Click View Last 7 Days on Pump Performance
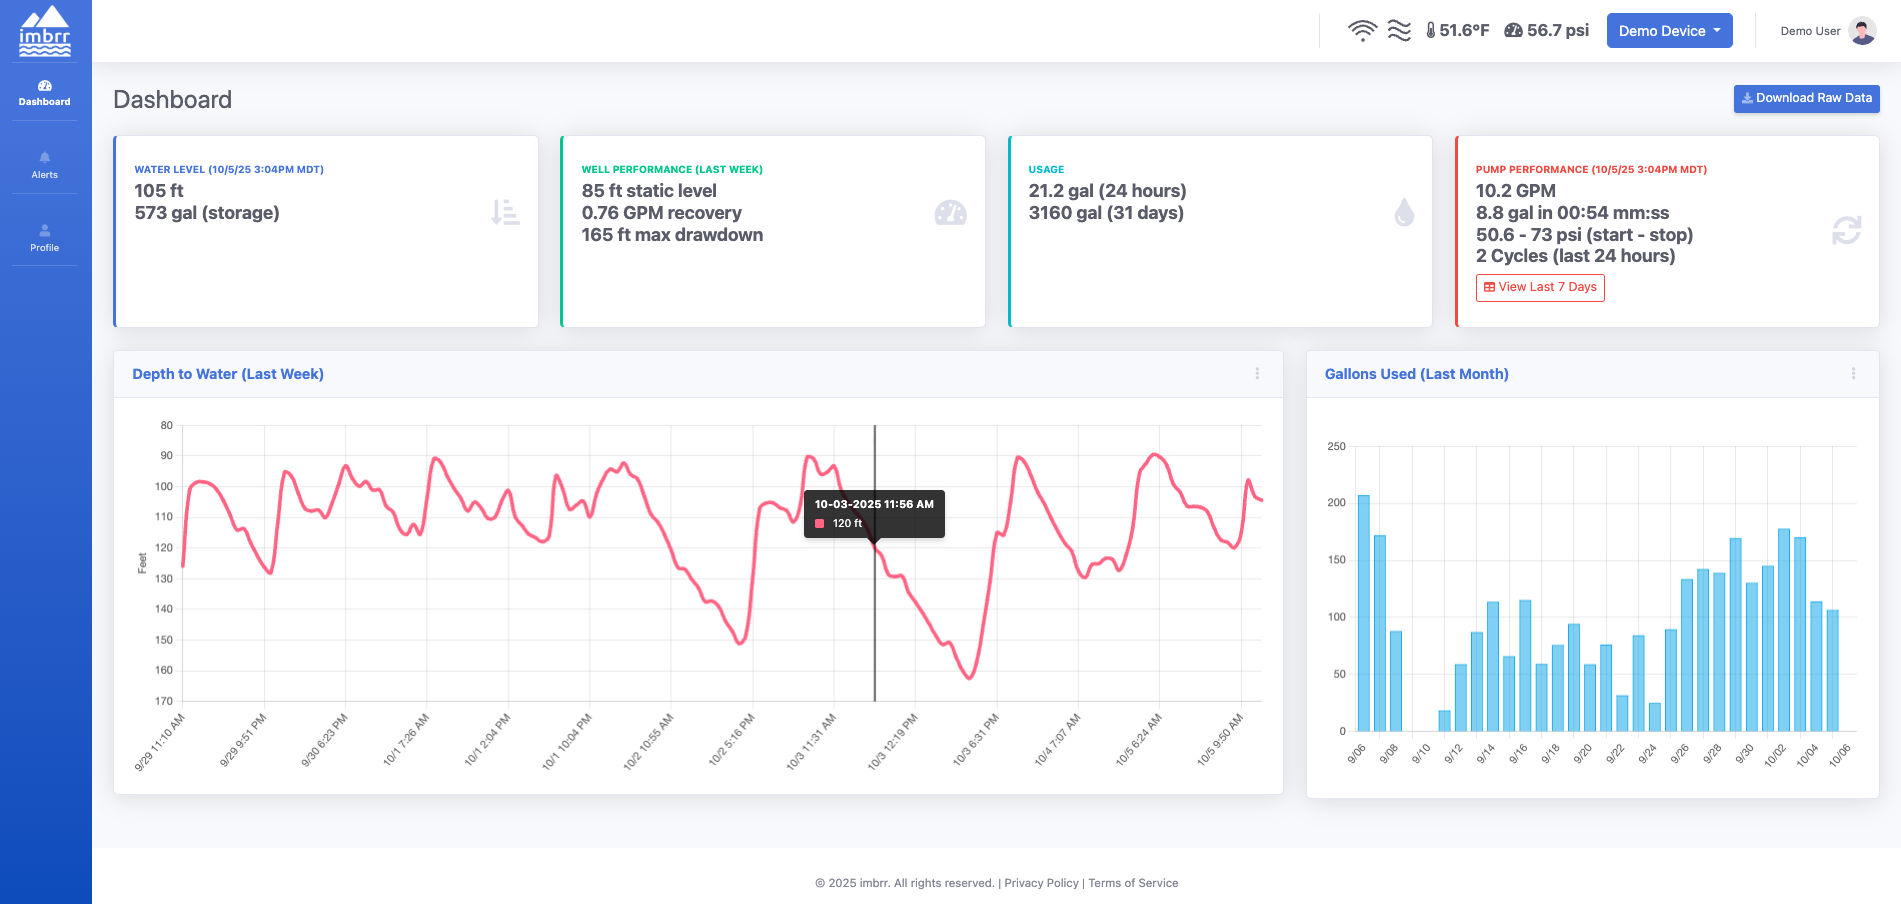1901x904 pixels. point(1539,287)
